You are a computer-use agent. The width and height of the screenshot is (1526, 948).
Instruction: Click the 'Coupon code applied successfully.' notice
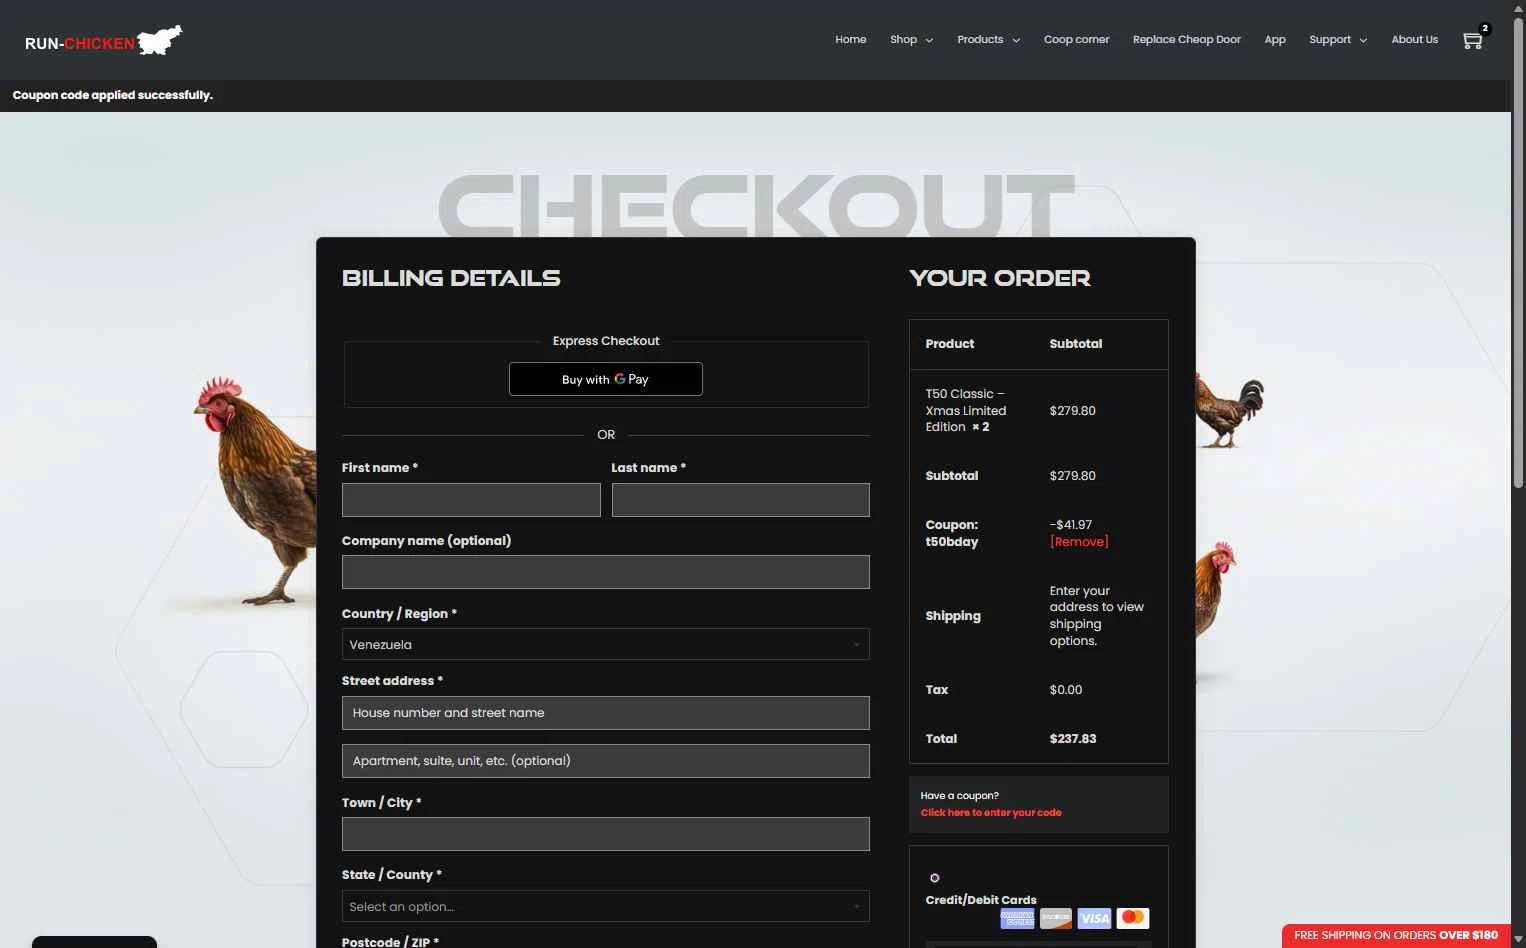[113, 95]
